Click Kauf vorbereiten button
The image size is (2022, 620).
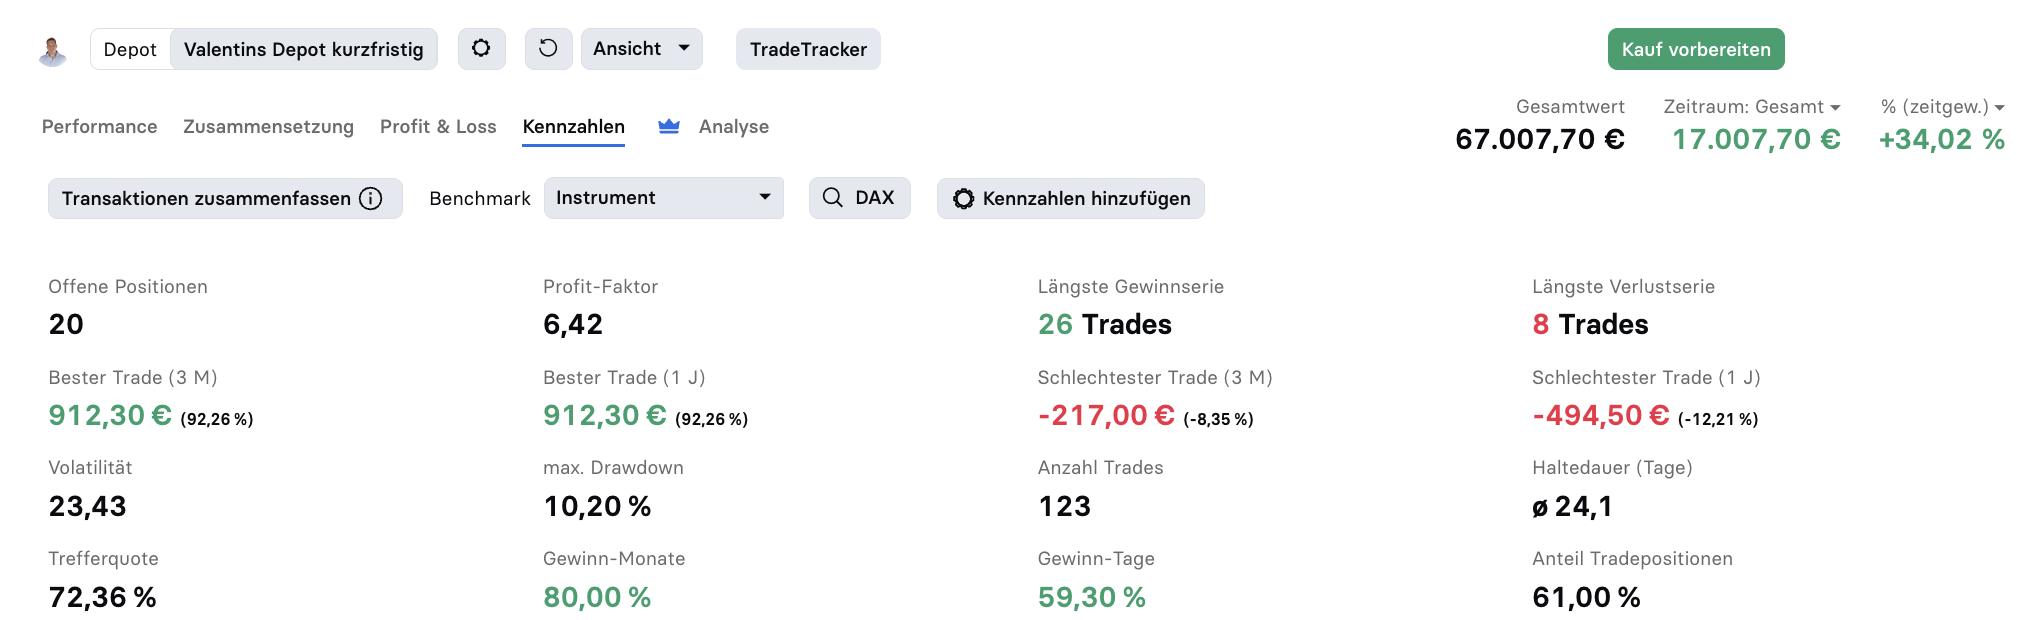(1696, 49)
